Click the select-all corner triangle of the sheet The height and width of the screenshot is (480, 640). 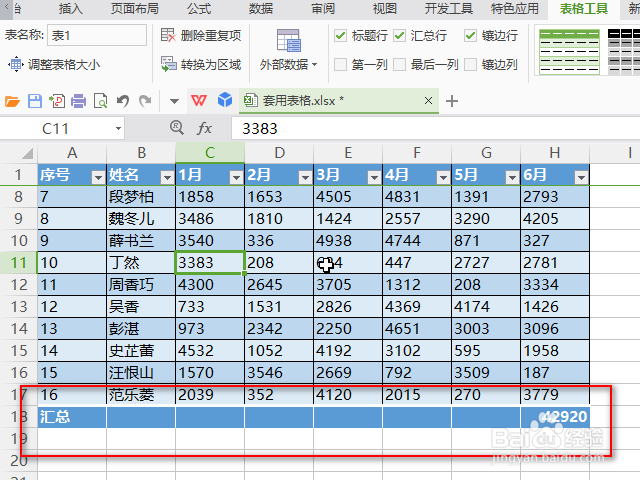click(x=27, y=153)
